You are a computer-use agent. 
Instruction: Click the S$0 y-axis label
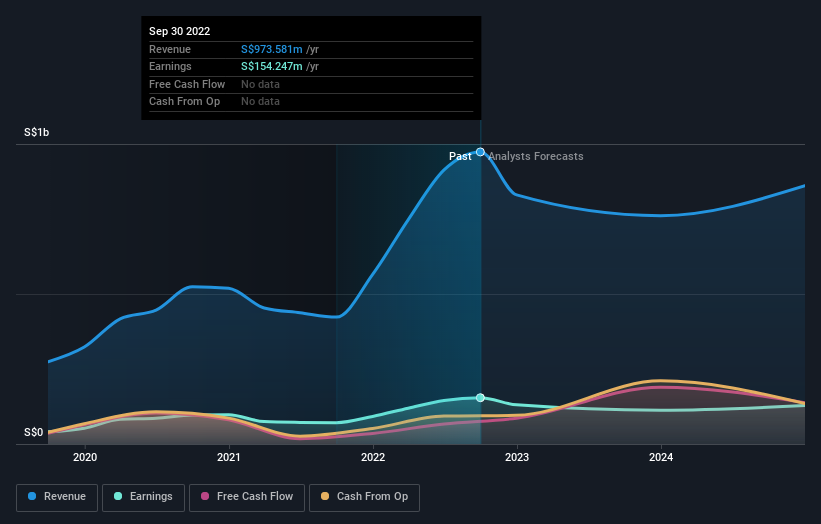point(34,432)
